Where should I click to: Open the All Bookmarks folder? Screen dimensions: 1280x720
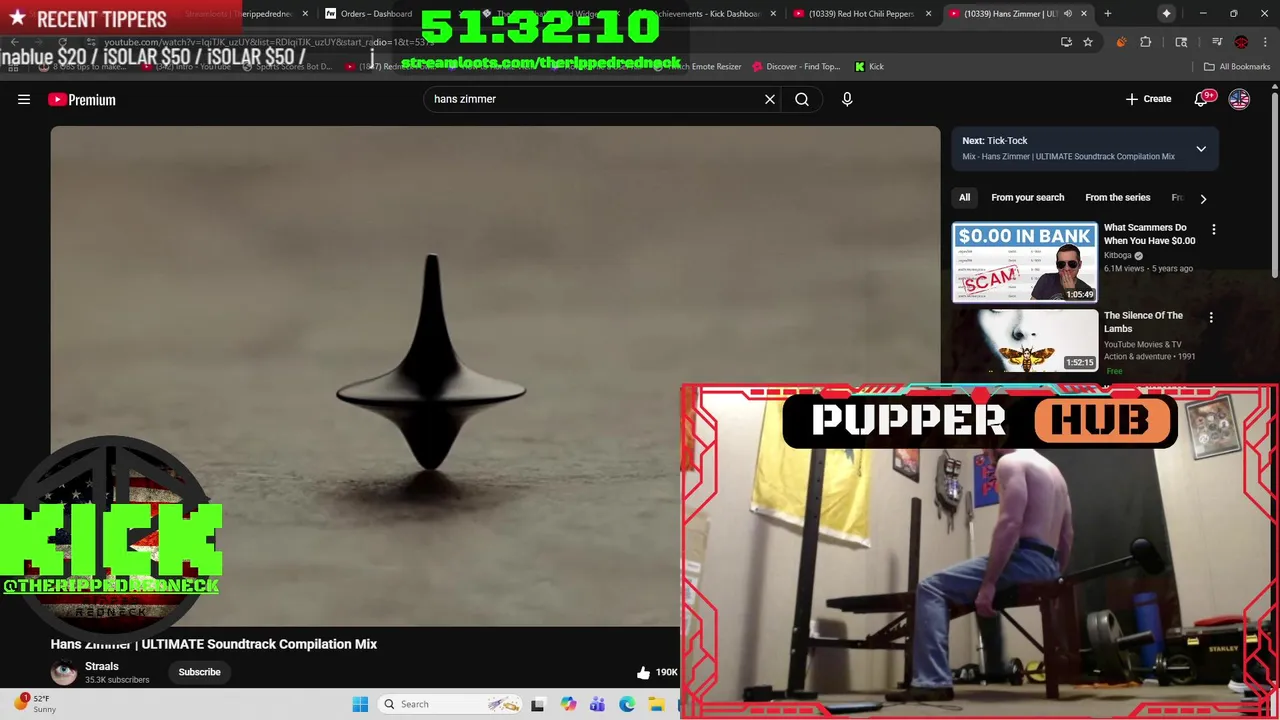point(1237,67)
